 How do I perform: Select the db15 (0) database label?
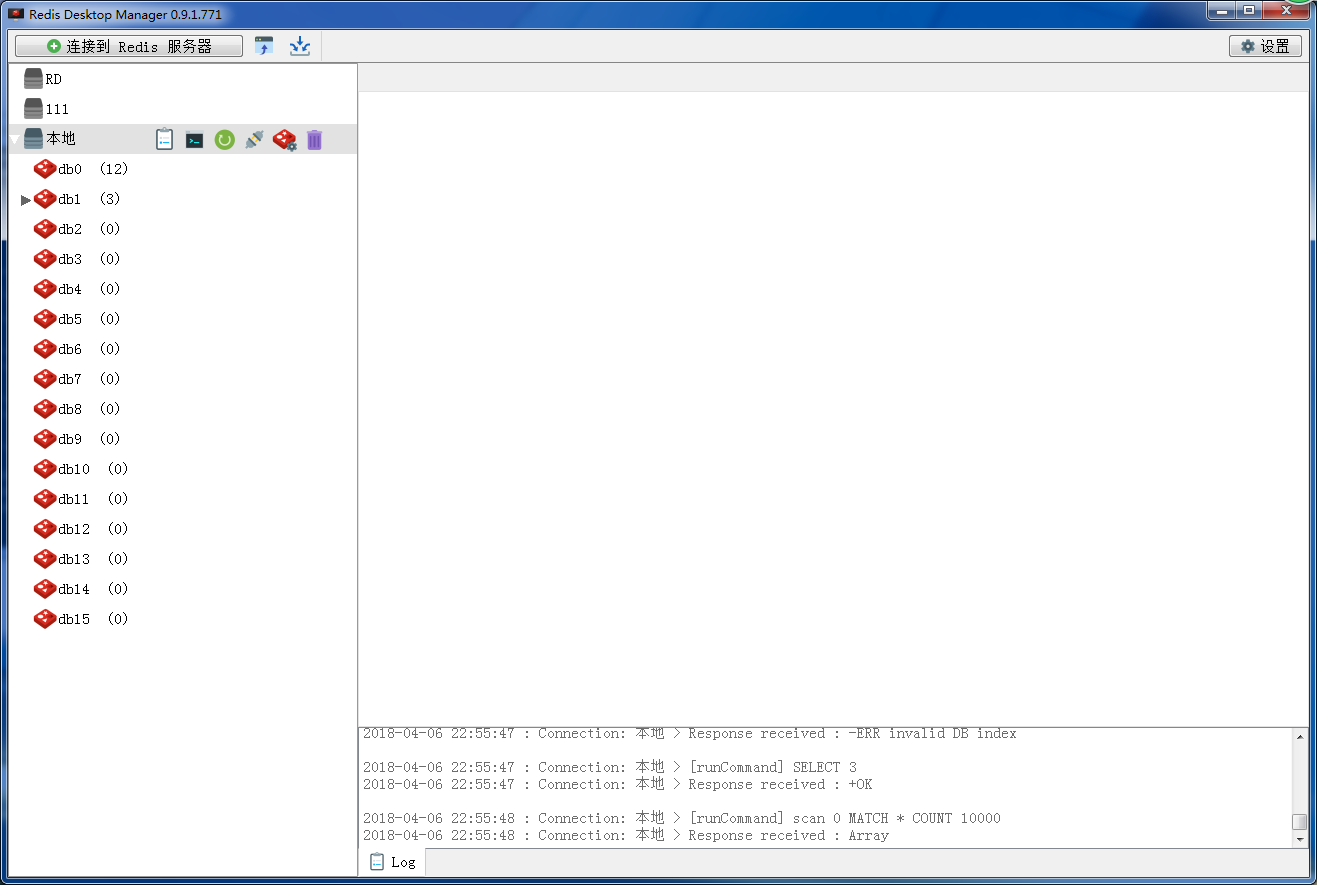pos(94,619)
